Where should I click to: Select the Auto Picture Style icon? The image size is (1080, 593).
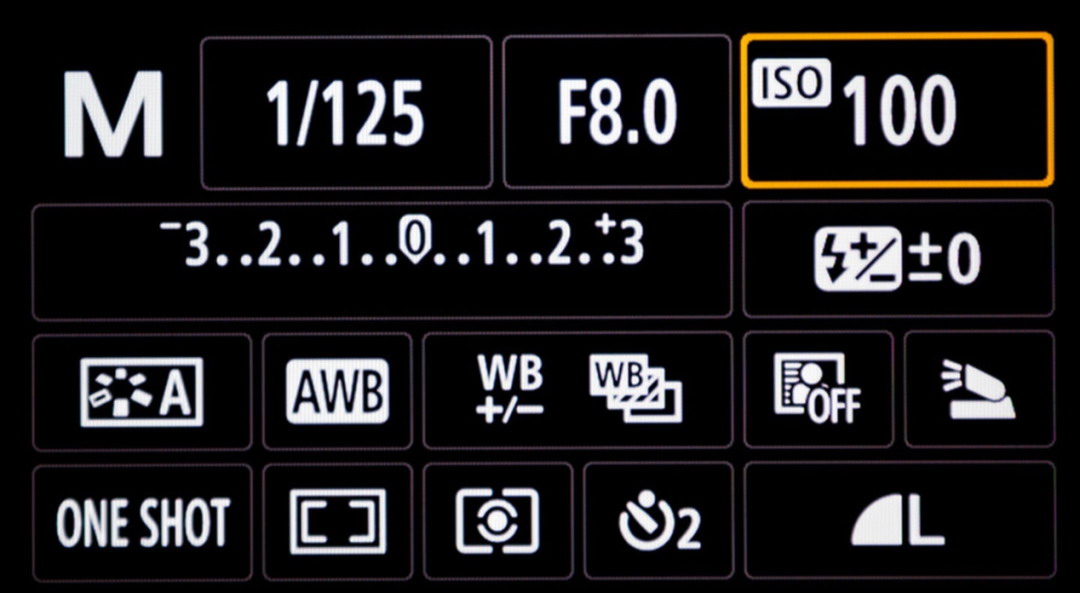click(x=142, y=392)
